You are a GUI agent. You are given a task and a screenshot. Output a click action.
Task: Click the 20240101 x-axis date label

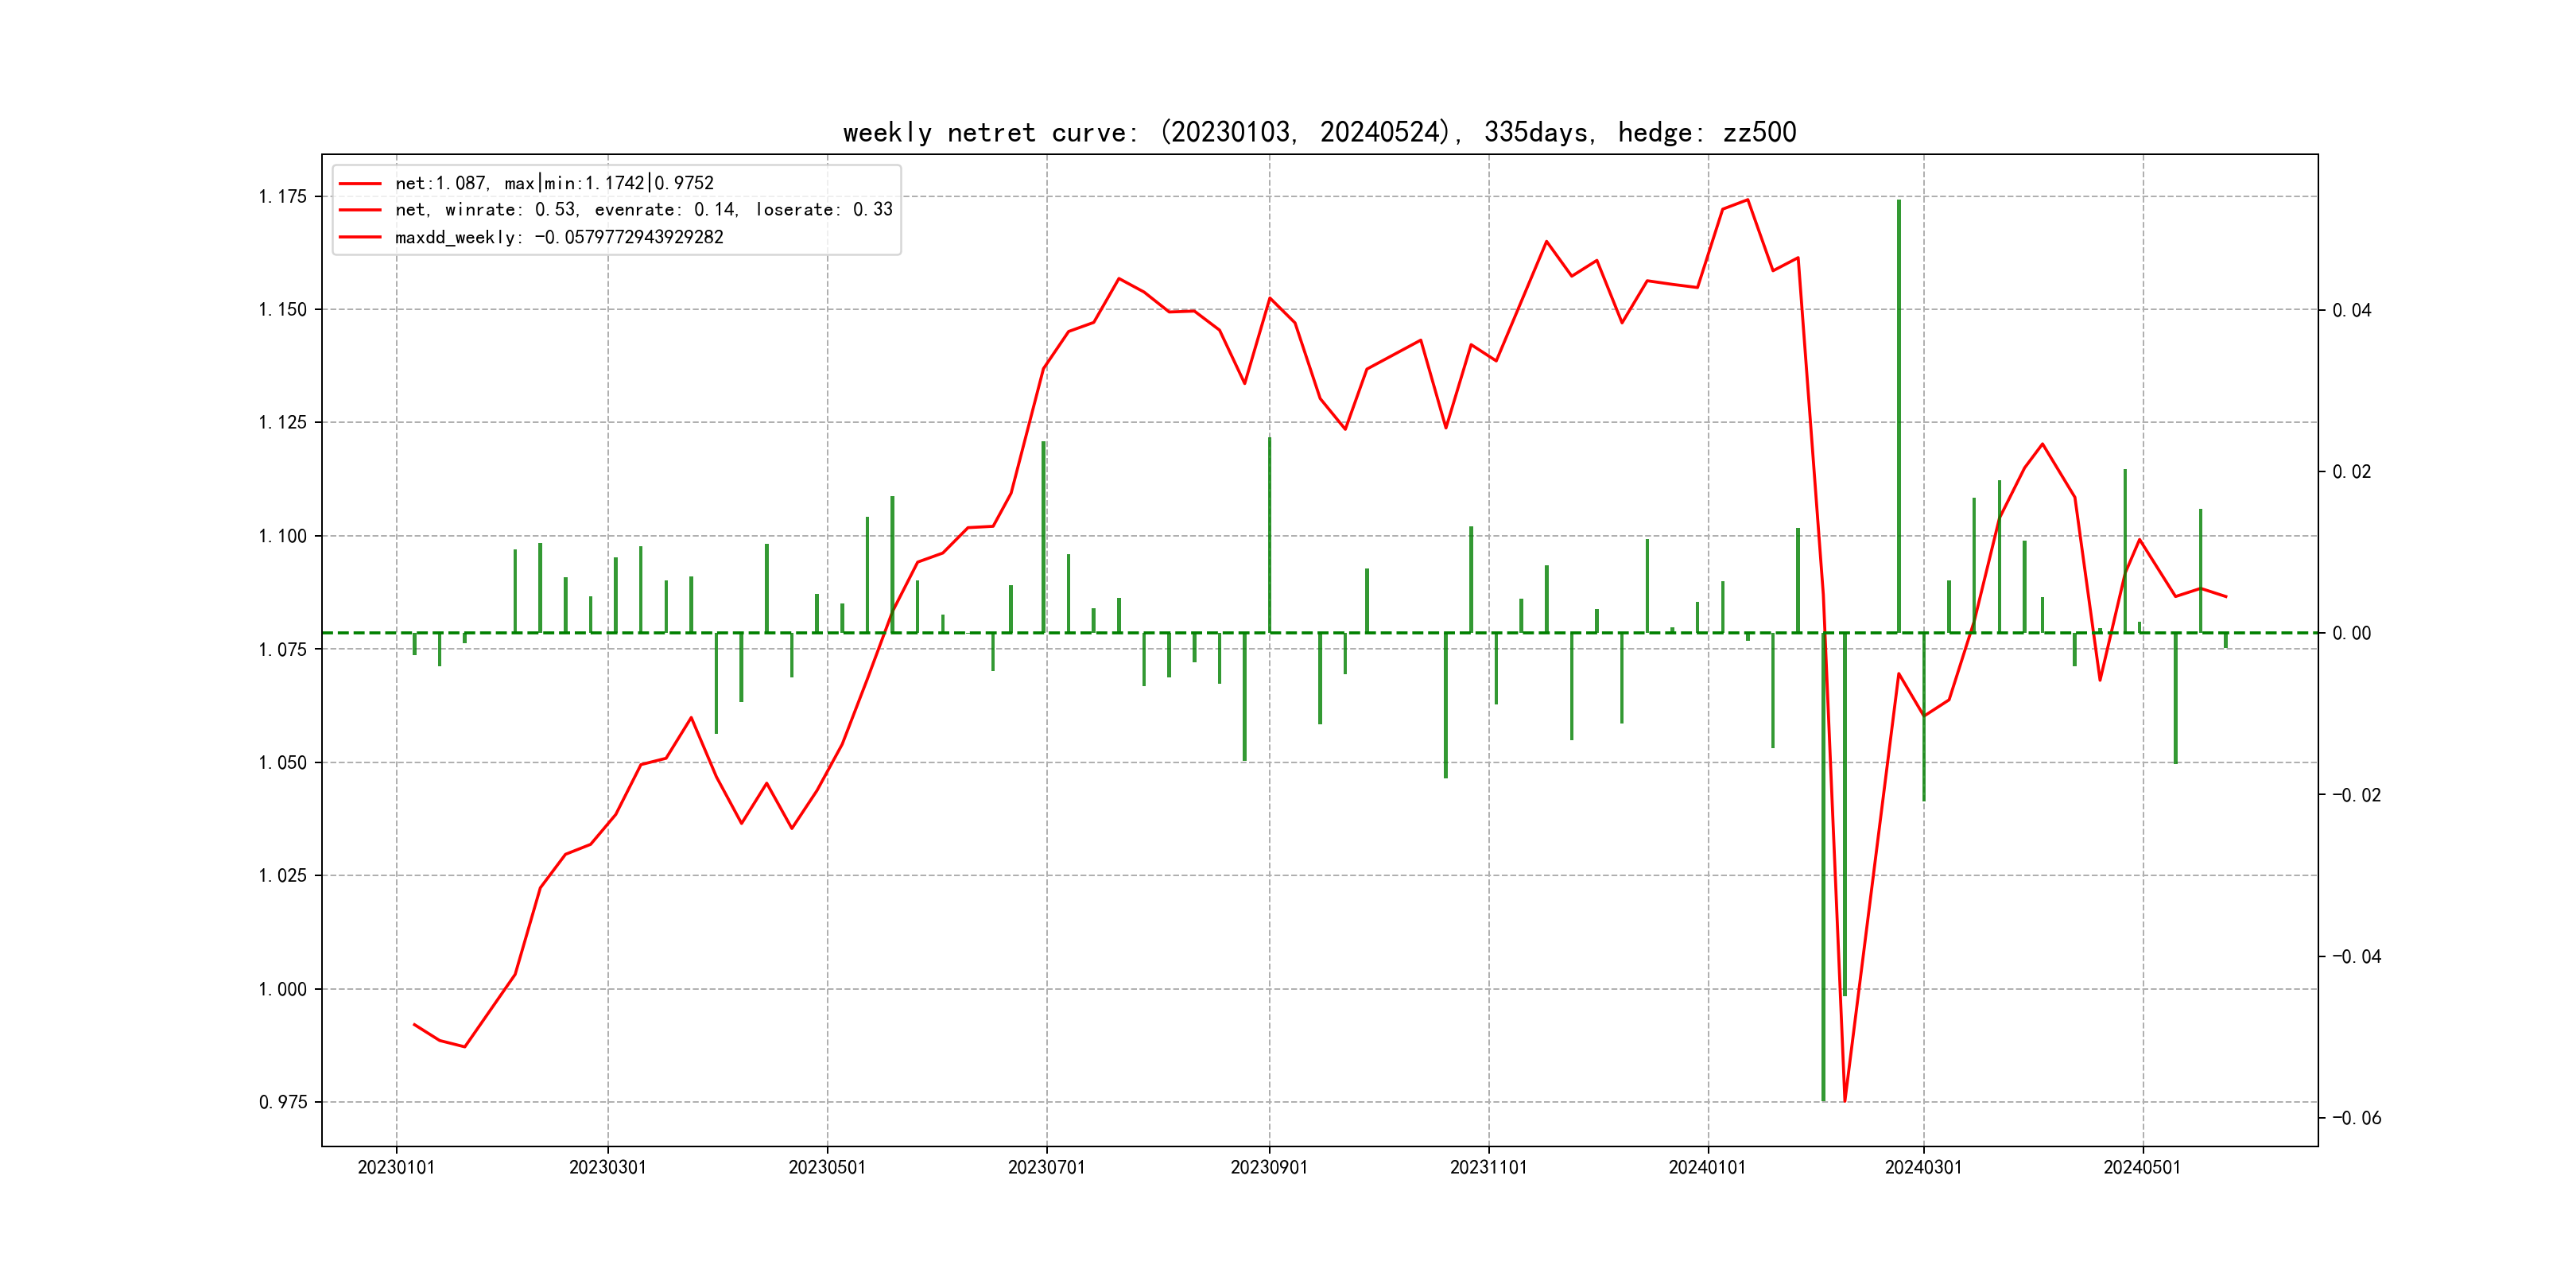coord(1707,1167)
